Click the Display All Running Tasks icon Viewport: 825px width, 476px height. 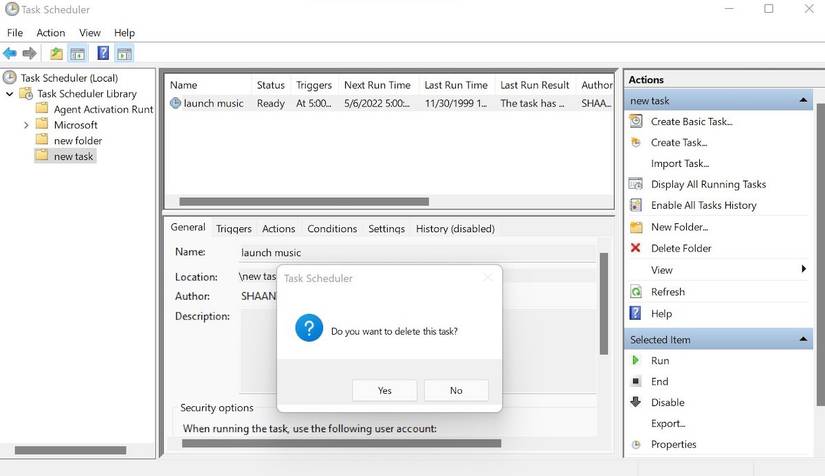point(635,184)
